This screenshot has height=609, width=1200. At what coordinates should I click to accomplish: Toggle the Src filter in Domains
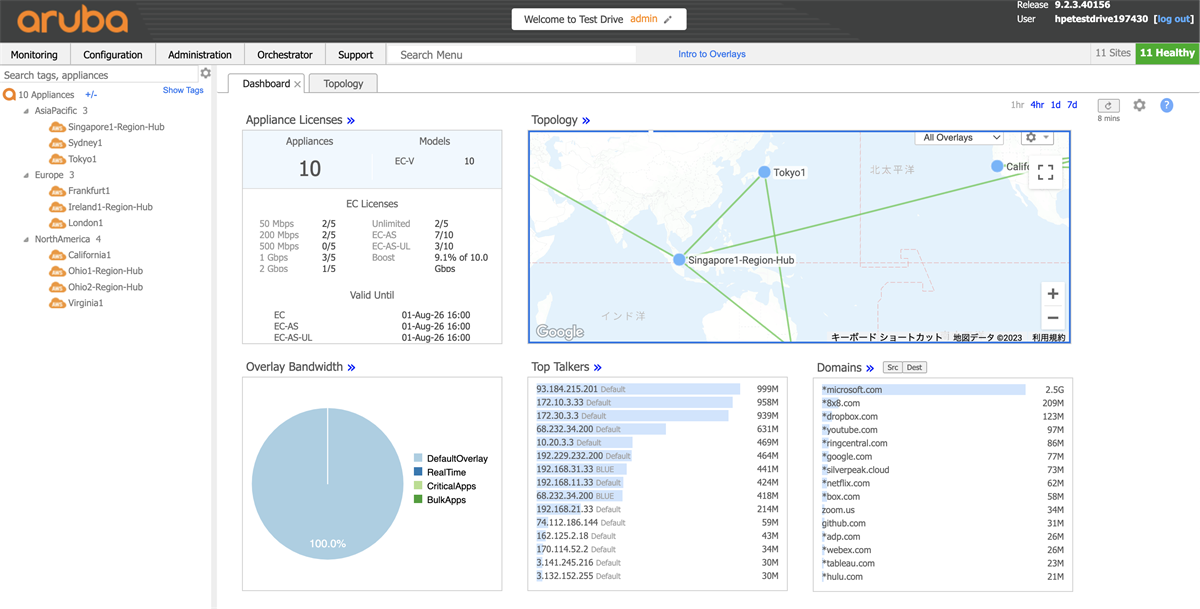(x=893, y=367)
